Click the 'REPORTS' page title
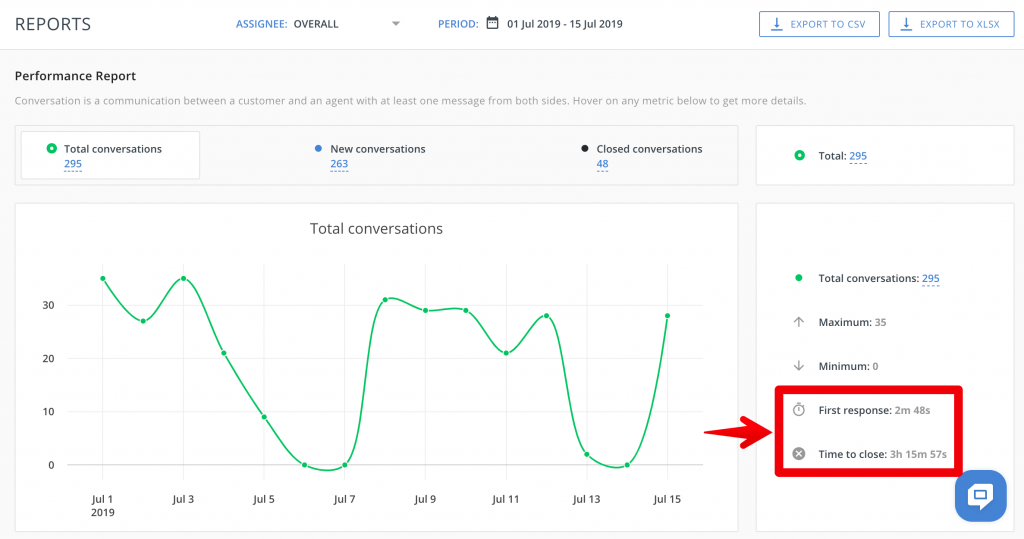The image size is (1024, 539). [53, 24]
